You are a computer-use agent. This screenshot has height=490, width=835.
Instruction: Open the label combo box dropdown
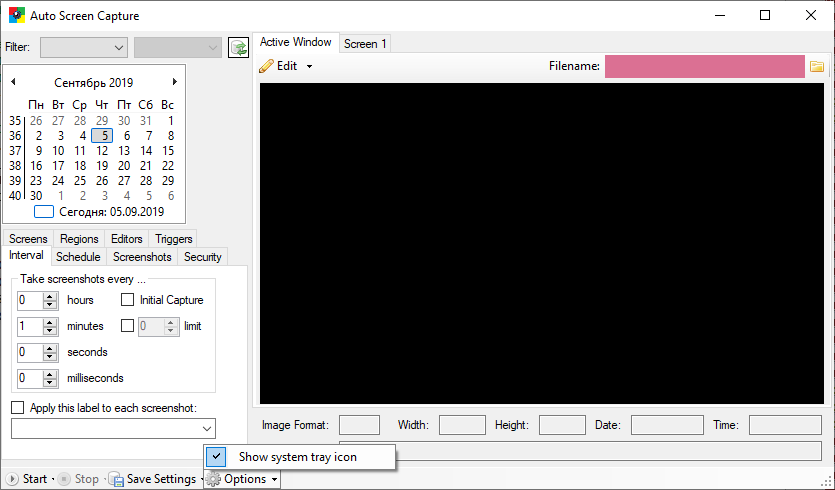pos(207,429)
